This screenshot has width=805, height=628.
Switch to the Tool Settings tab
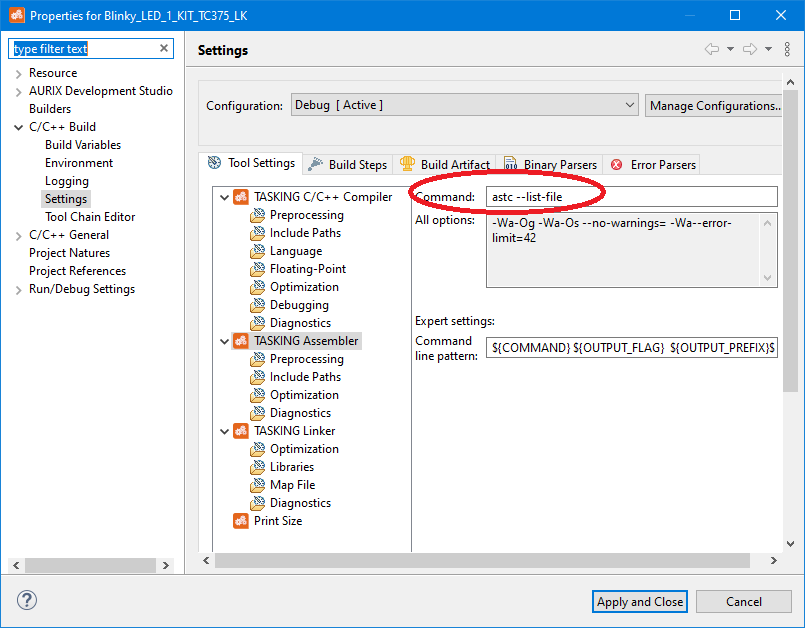(251, 163)
